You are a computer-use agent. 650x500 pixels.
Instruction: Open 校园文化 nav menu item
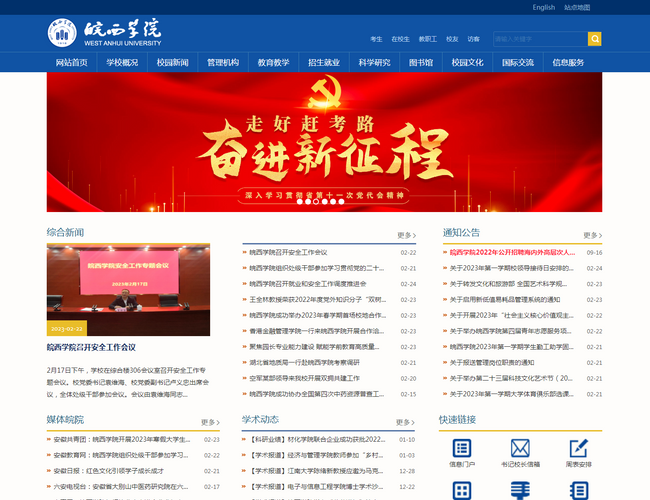click(x=467, y=63)
